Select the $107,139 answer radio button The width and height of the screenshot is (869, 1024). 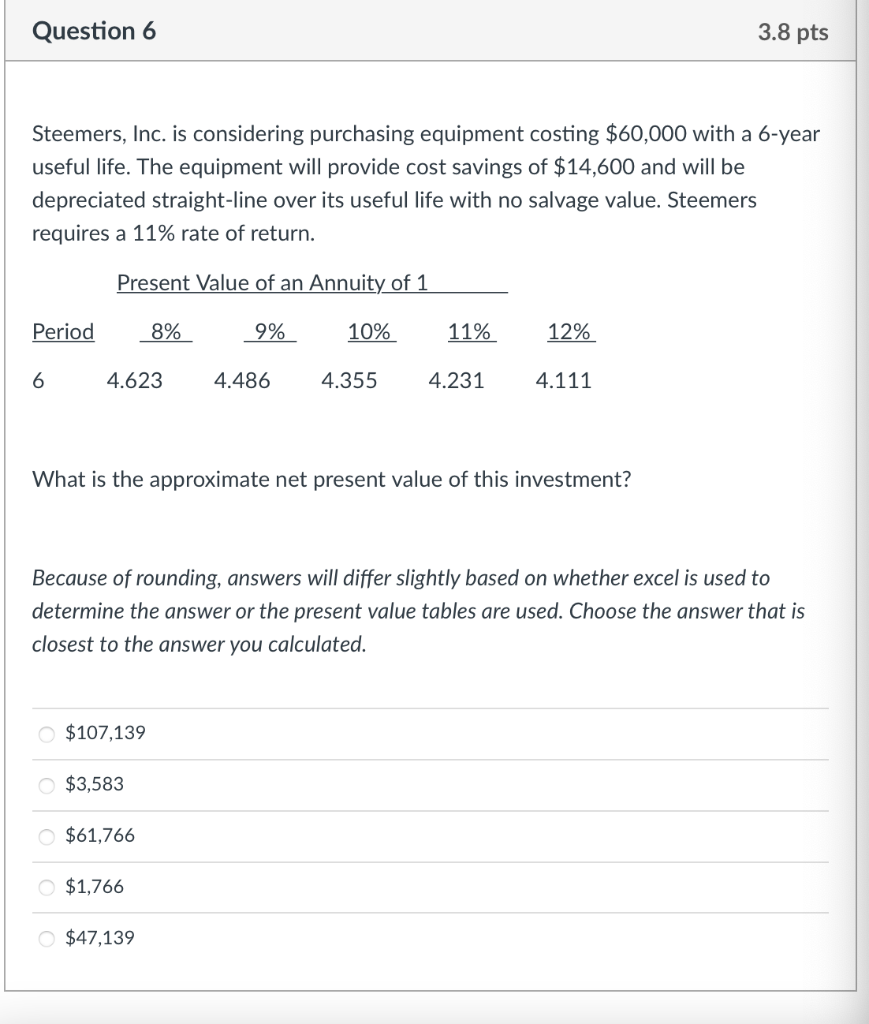(x=46, y=734)
